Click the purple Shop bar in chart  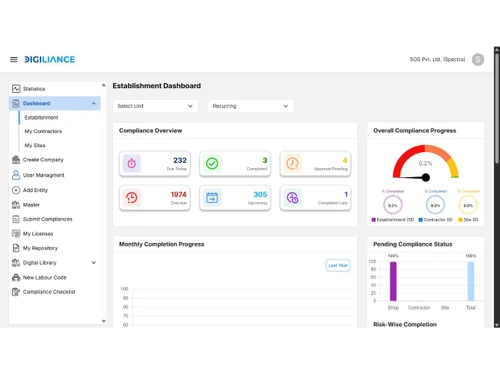(393, 281)
